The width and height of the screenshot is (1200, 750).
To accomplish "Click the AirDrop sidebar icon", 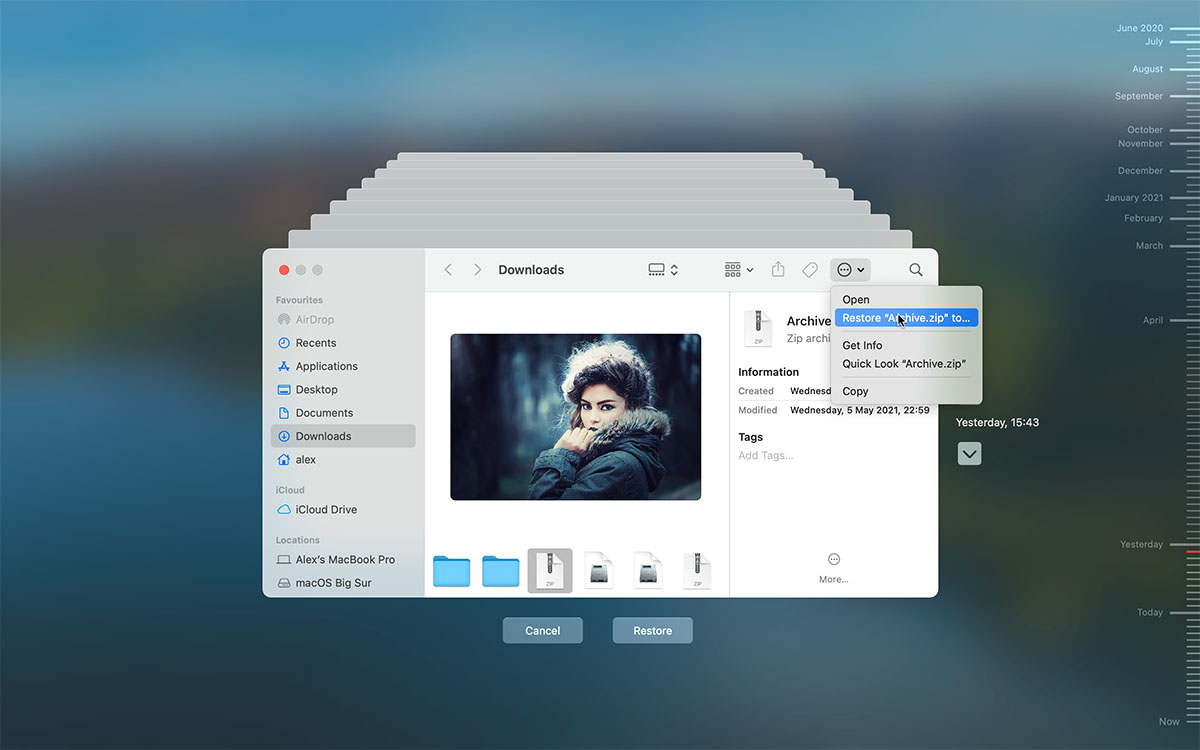I will coord(284,320).
